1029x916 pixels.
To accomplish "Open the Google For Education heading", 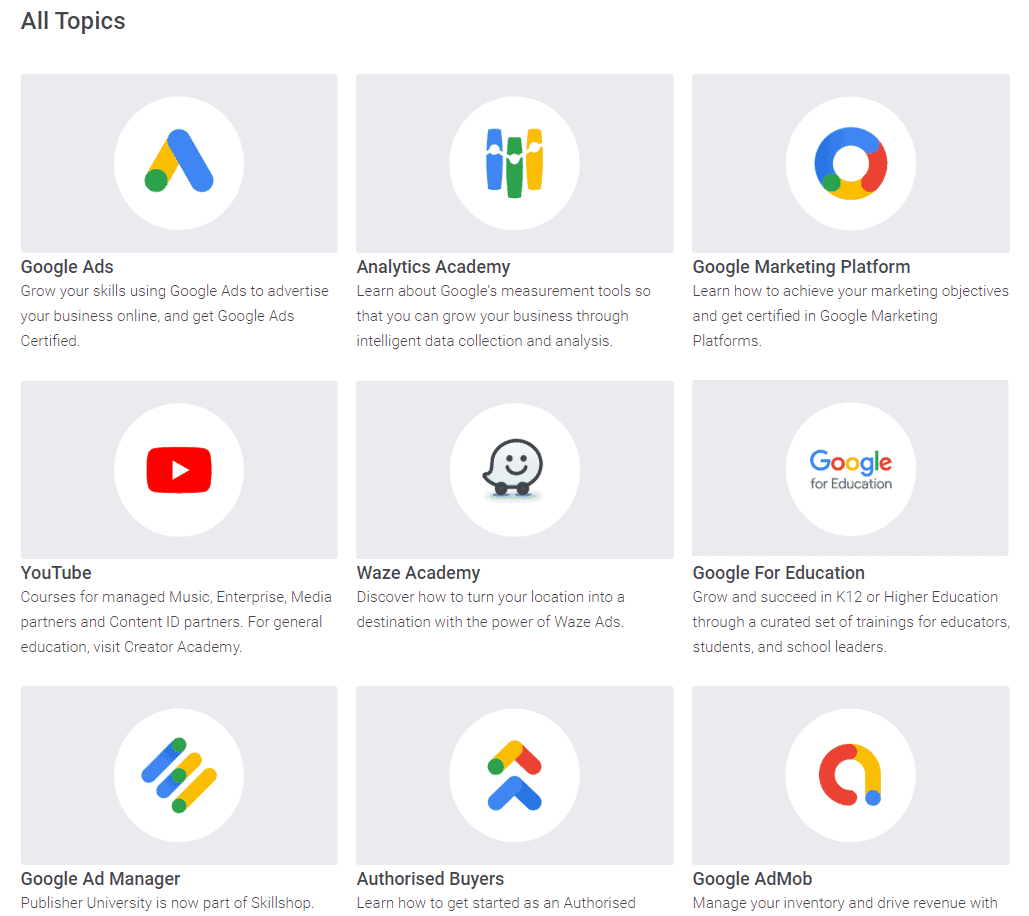I will [x=778, y=573].
